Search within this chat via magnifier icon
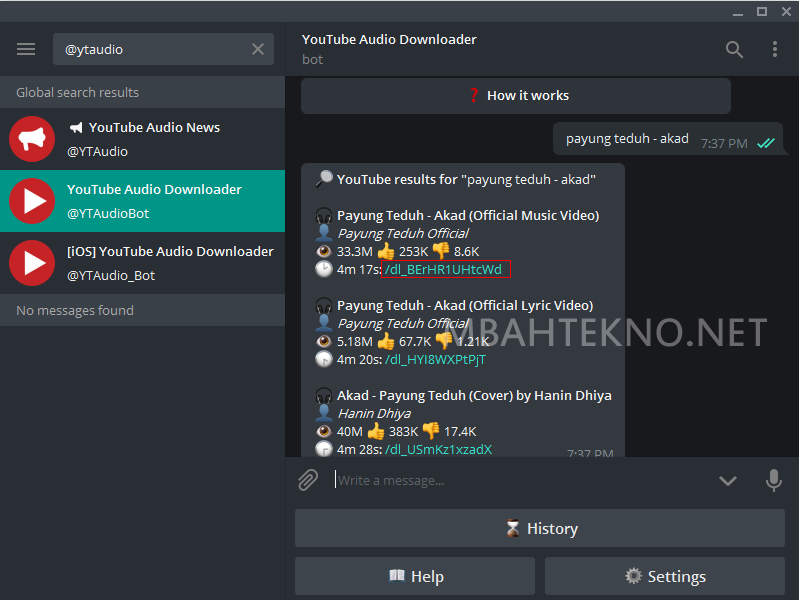This screenshot has height=600, width=799. (734, 49)
